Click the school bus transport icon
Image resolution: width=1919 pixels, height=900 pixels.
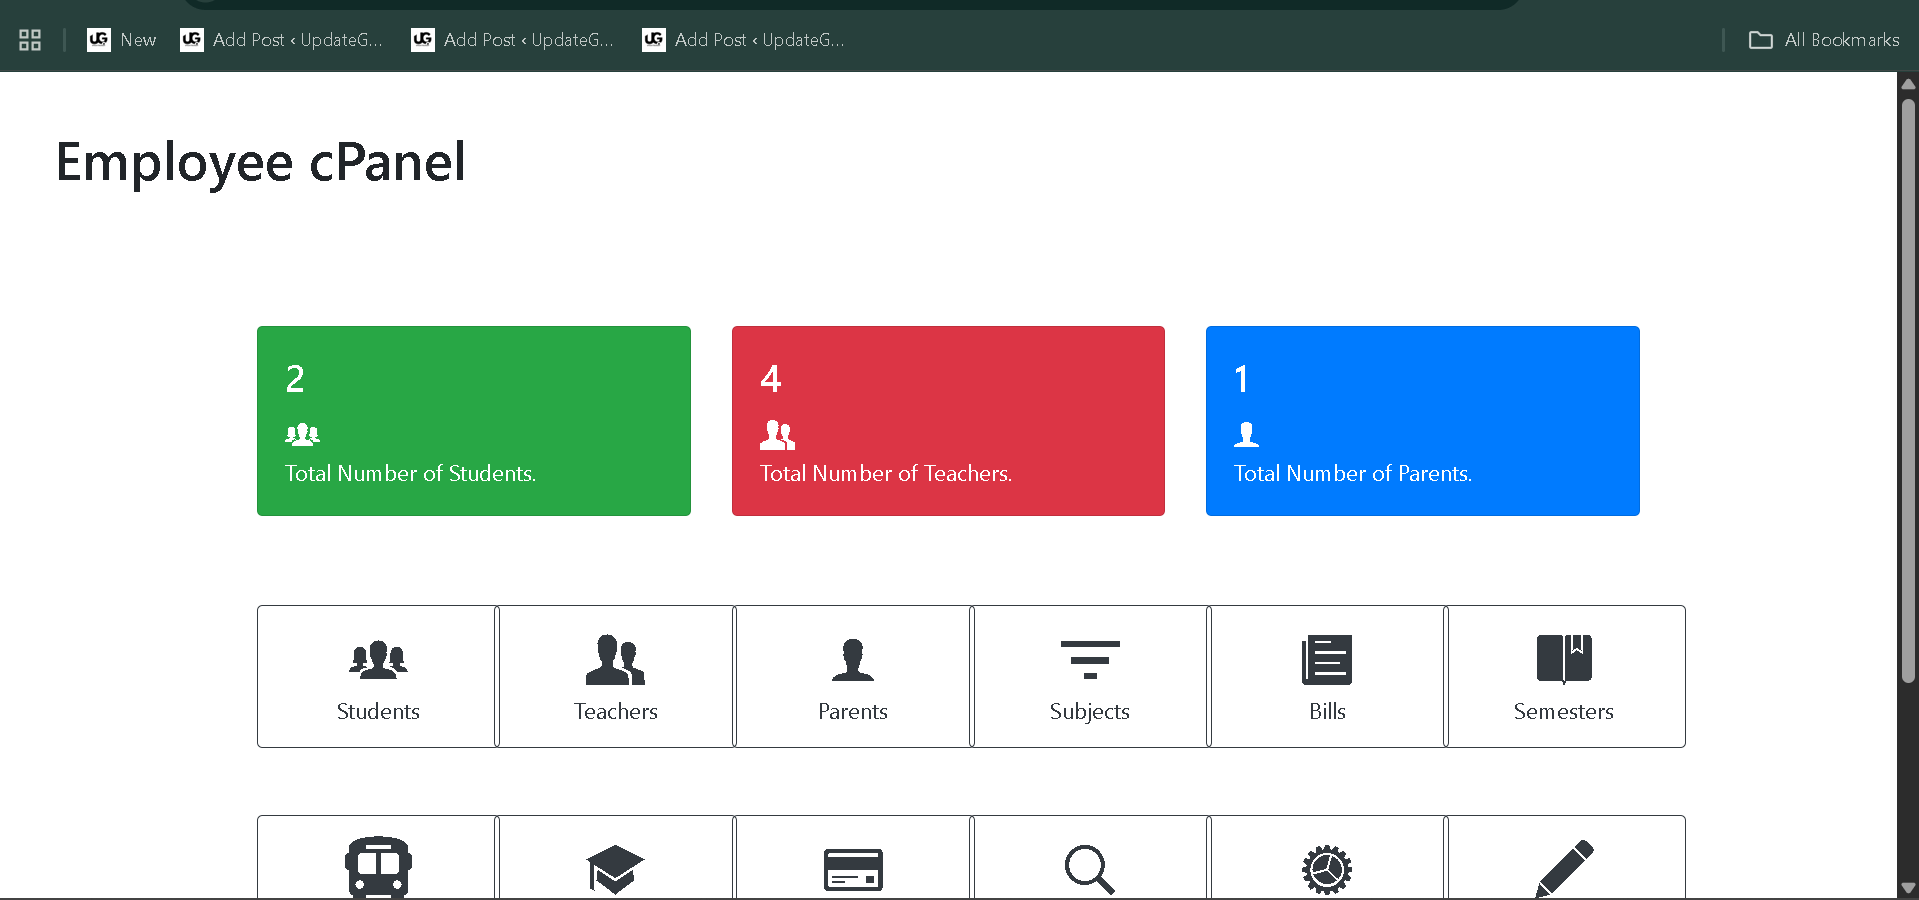pos(377,866)
